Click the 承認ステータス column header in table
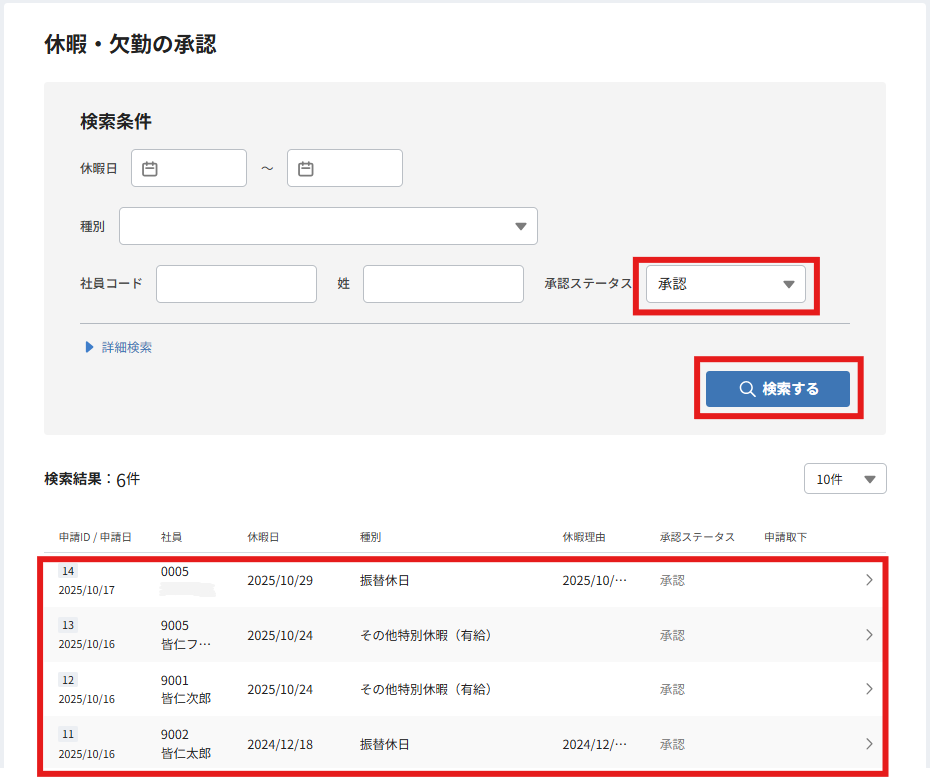 (697, 537)
